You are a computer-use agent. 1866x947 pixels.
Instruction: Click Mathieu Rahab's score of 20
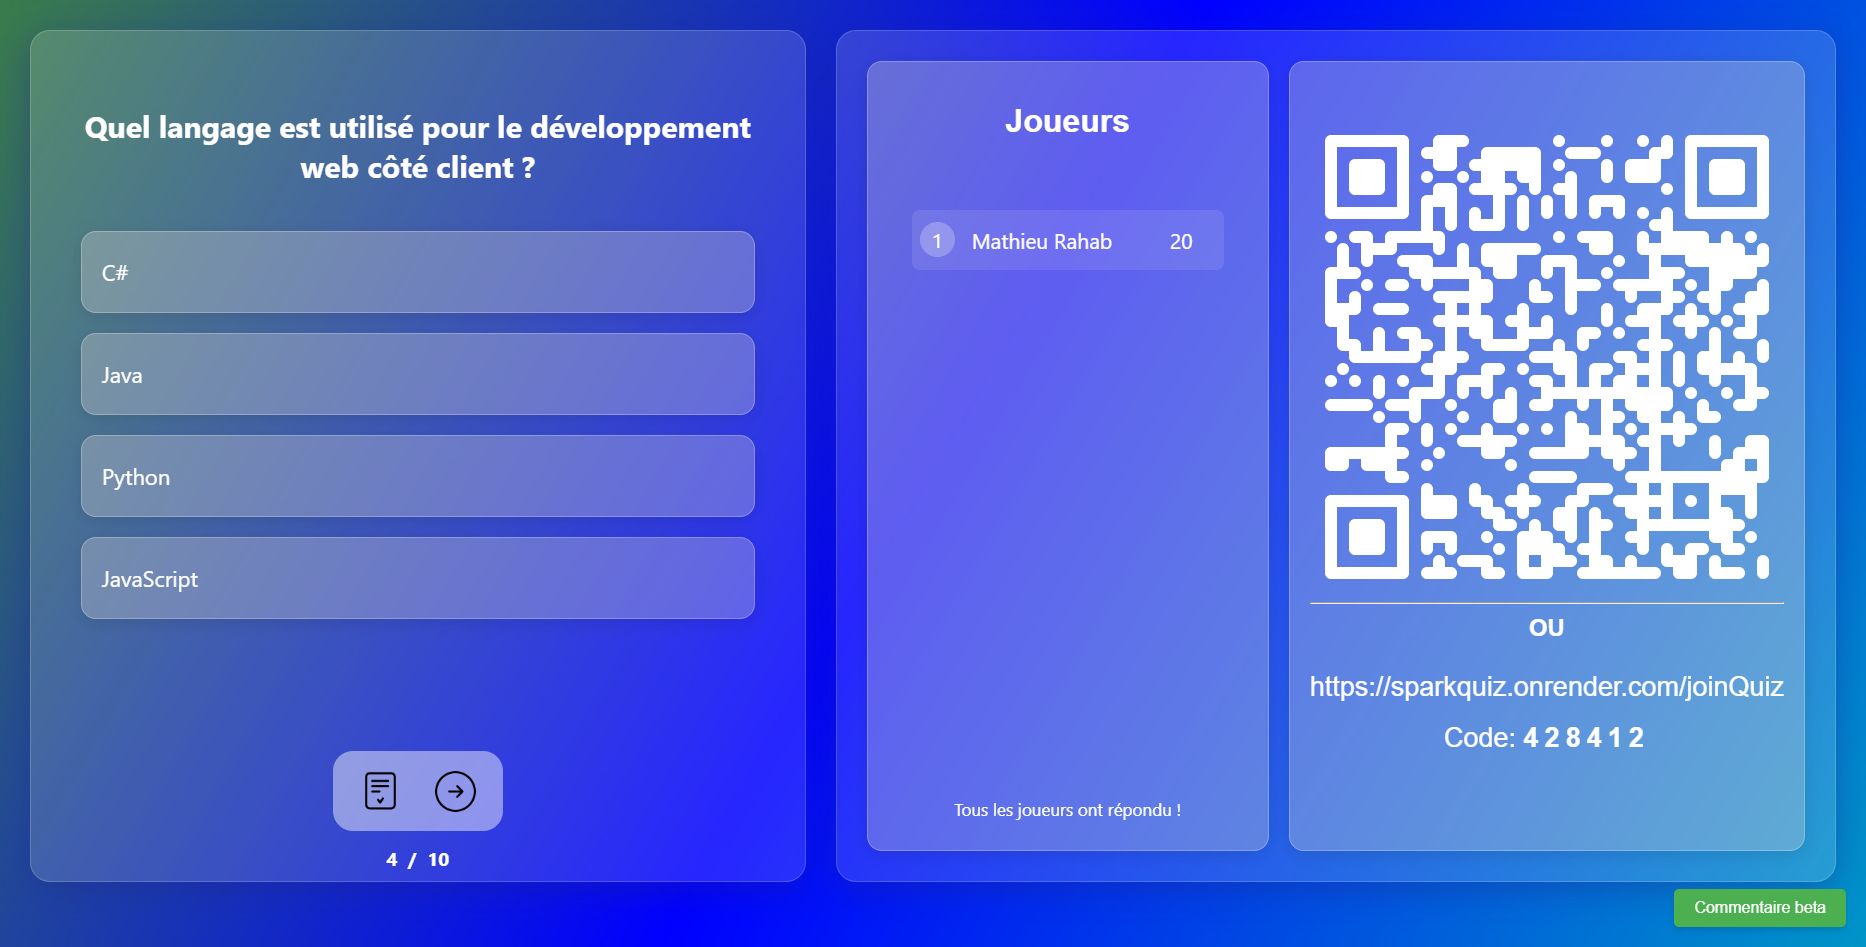[x=1181, y=241]
